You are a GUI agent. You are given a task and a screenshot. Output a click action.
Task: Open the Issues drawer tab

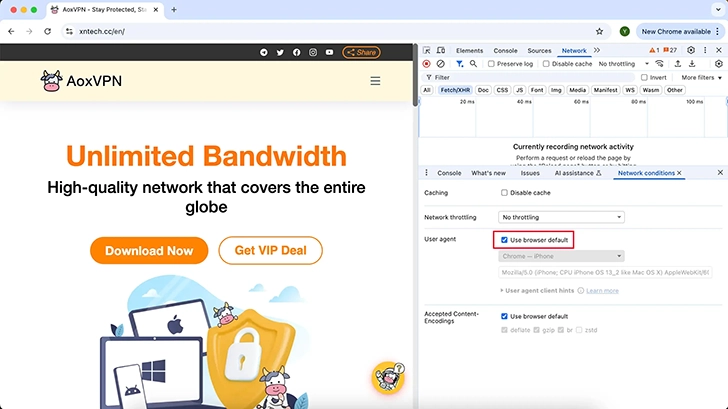coord(530,173)
